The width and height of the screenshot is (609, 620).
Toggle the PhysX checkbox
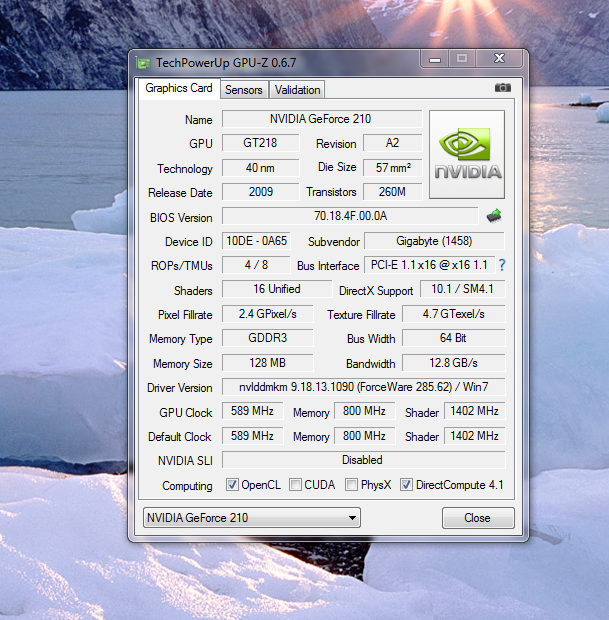pyautogui.click(x=351, y=484)
